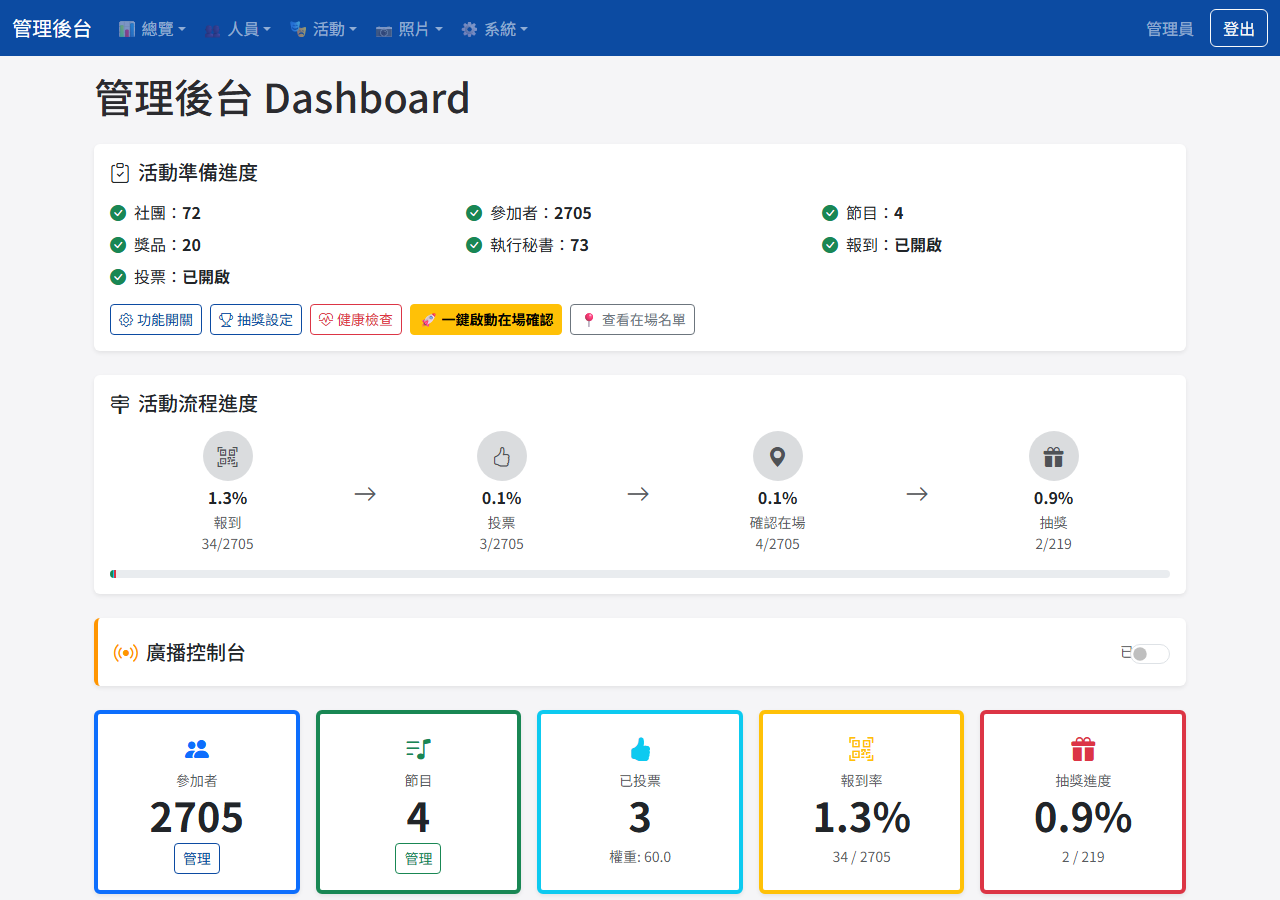Screen dimensions: 1280x900
Task: Click the 登出 logout button
Action: tap(1238, 29)
